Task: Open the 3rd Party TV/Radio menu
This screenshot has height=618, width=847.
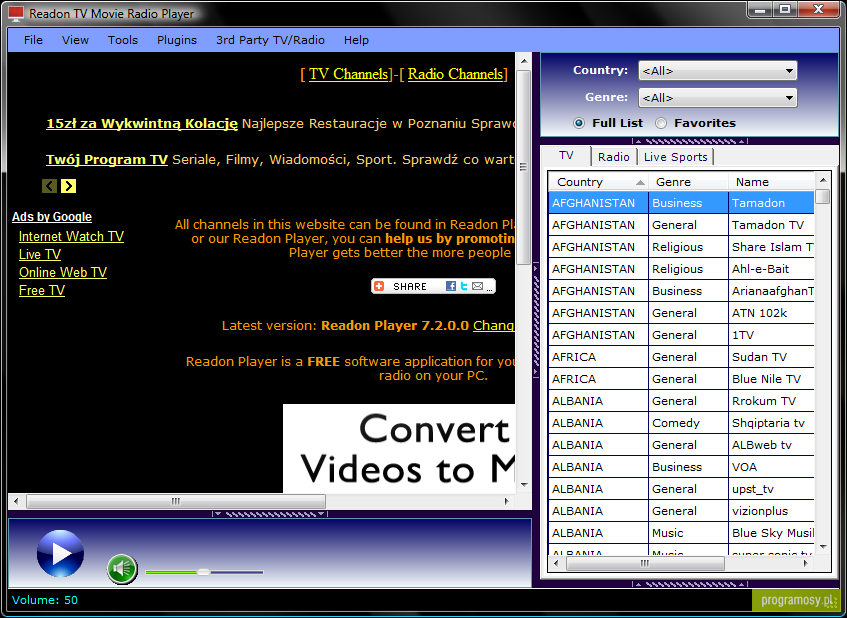Action: tap(270, 40)
